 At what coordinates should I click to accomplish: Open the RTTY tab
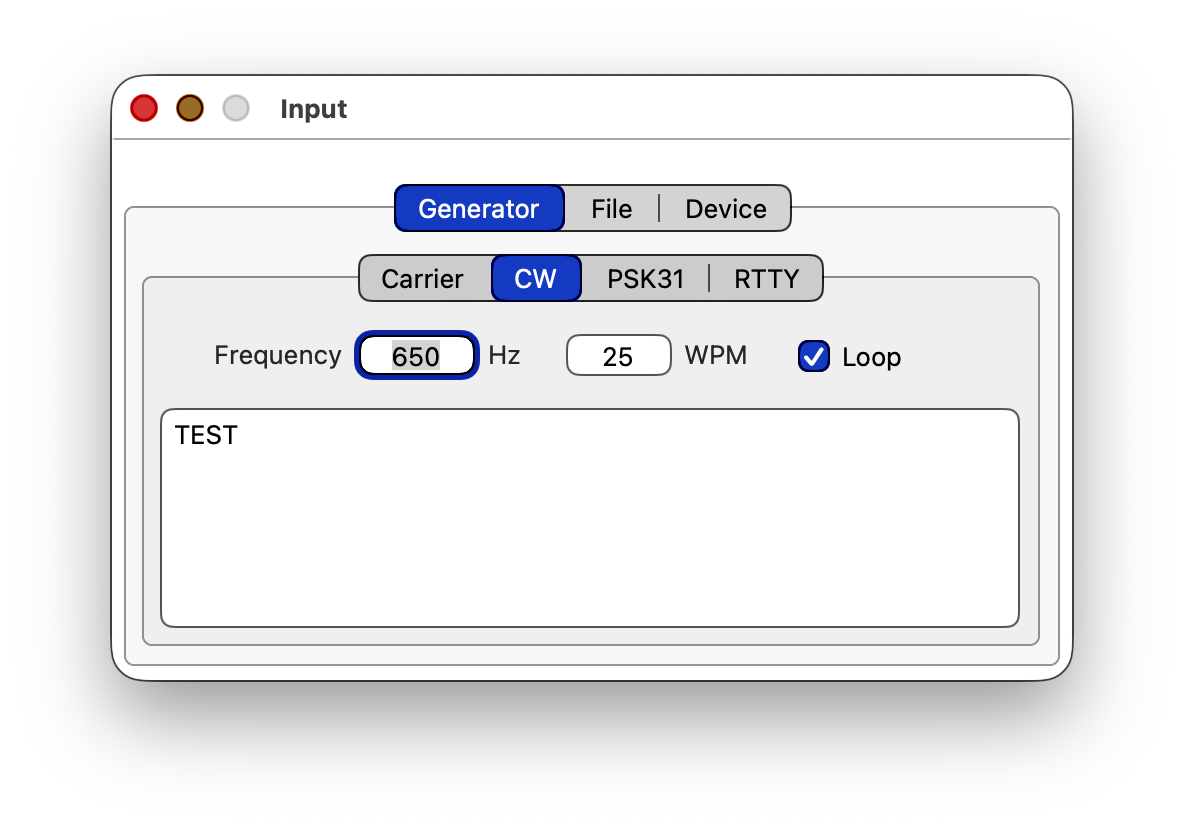[x=766, y=279]
